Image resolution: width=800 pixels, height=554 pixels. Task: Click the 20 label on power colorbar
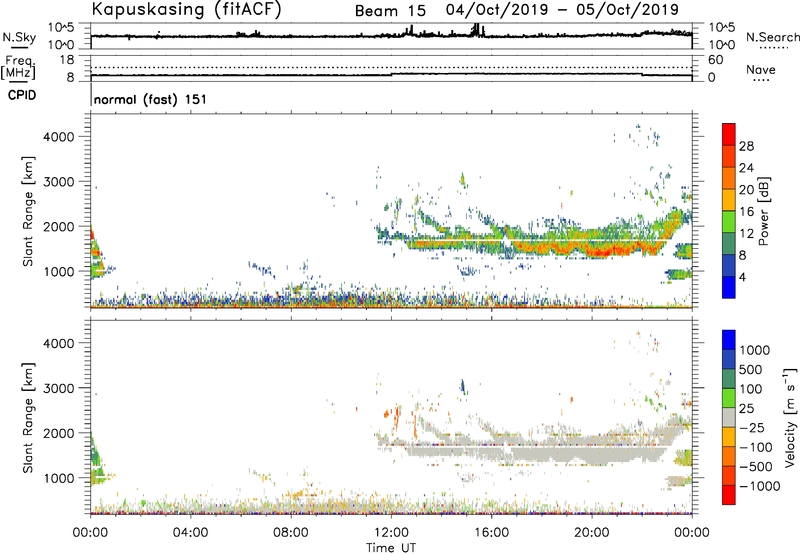[x=746, y=190]
